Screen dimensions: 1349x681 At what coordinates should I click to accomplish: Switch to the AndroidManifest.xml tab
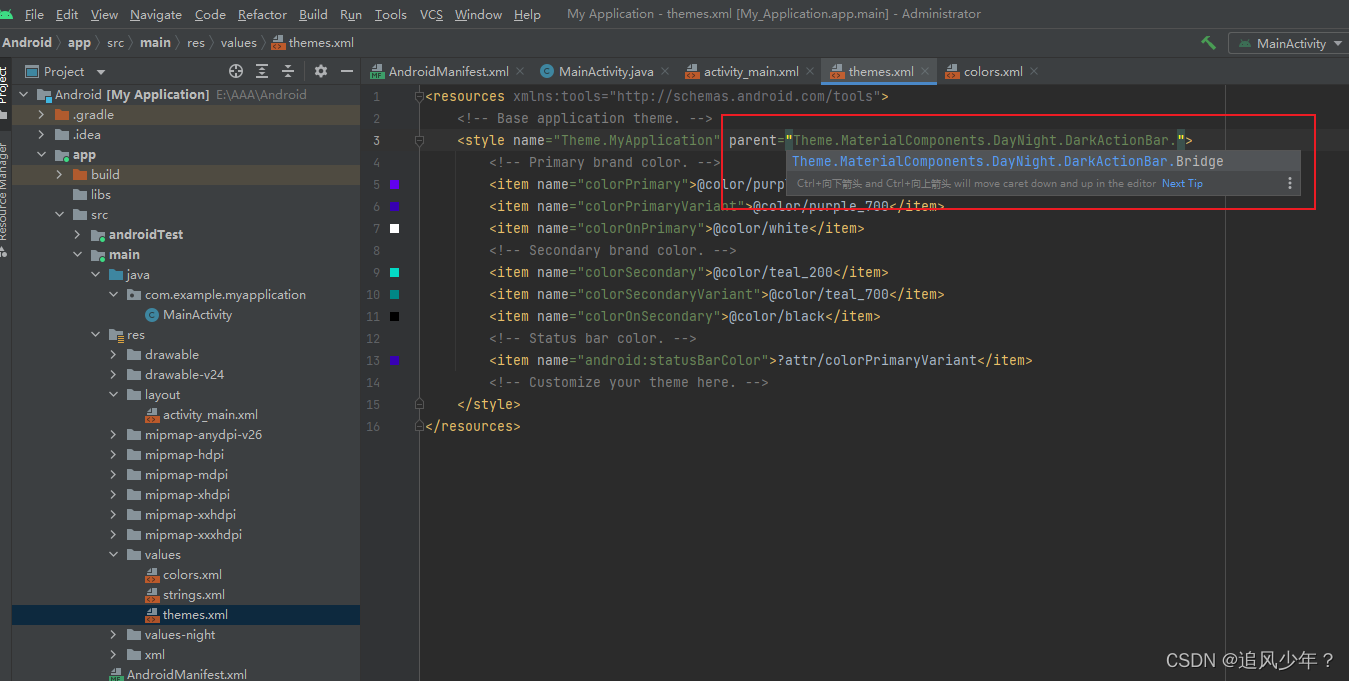[x=447, y=71]
